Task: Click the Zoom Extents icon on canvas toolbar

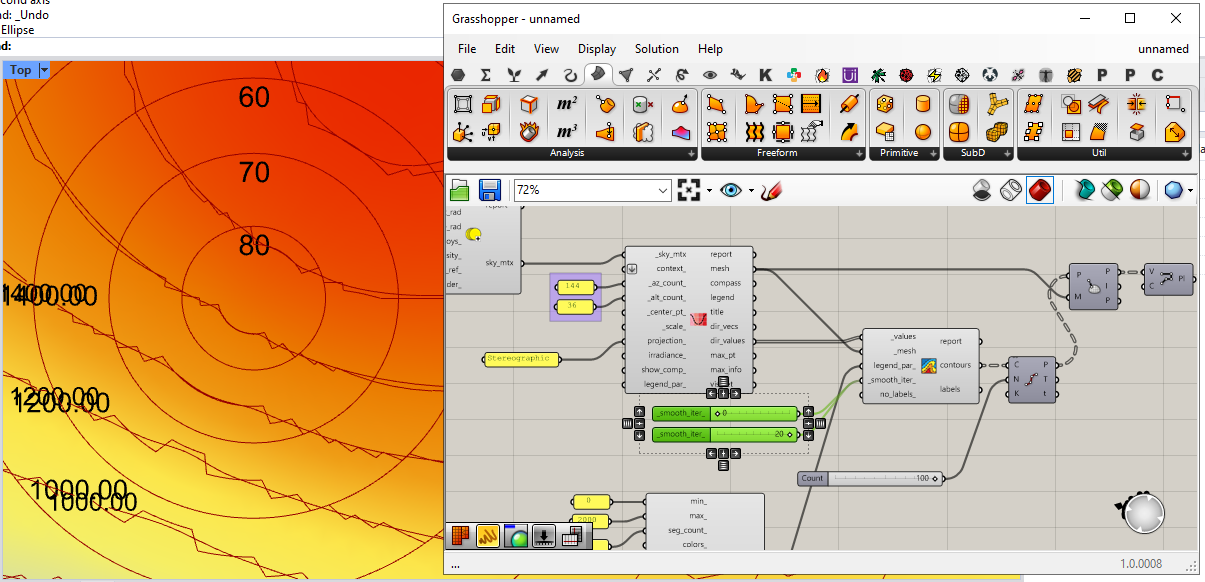Action: (x=689, y=190)
